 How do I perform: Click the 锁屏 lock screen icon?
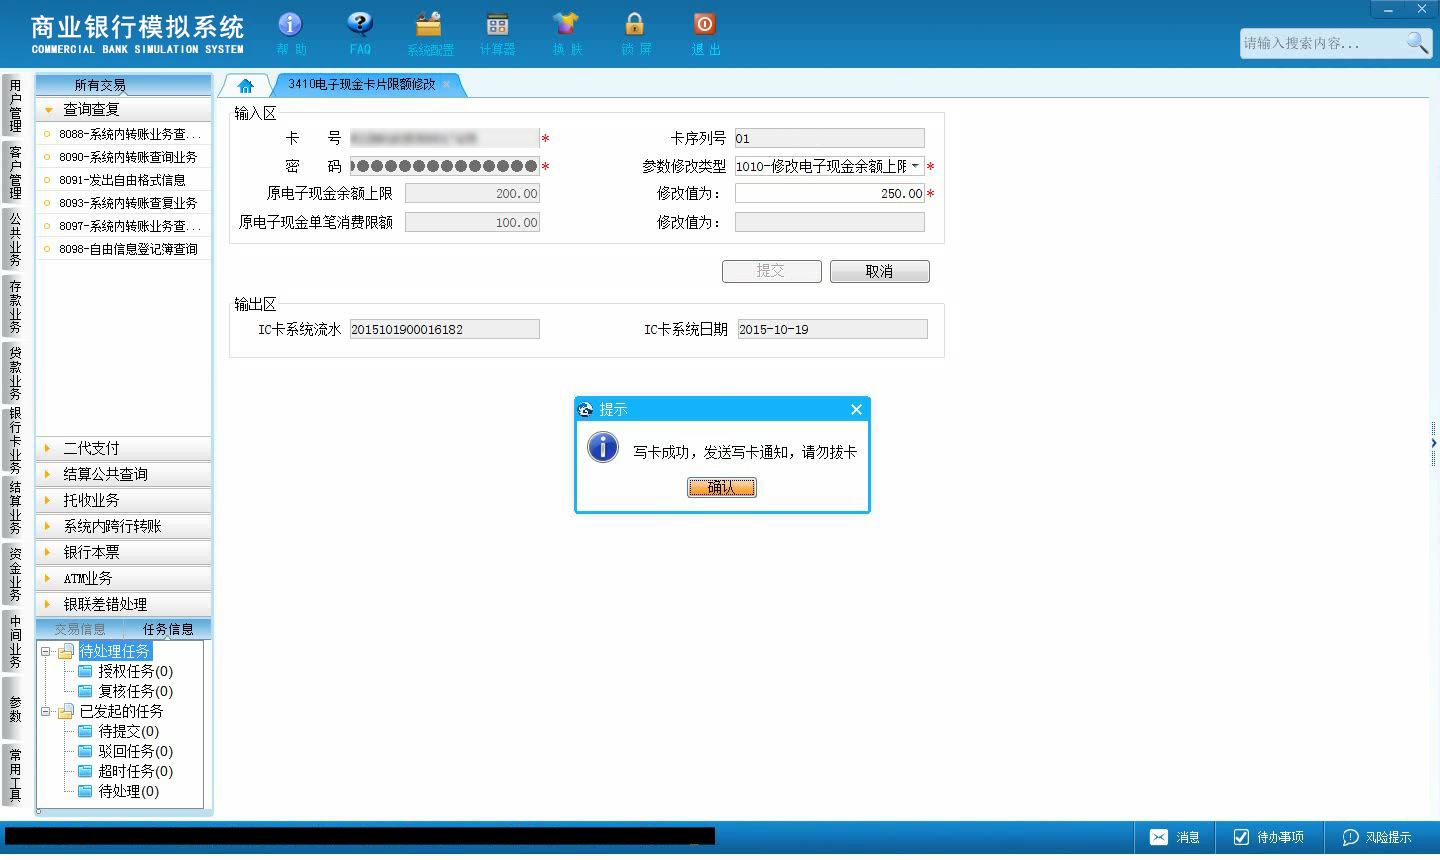635,24
